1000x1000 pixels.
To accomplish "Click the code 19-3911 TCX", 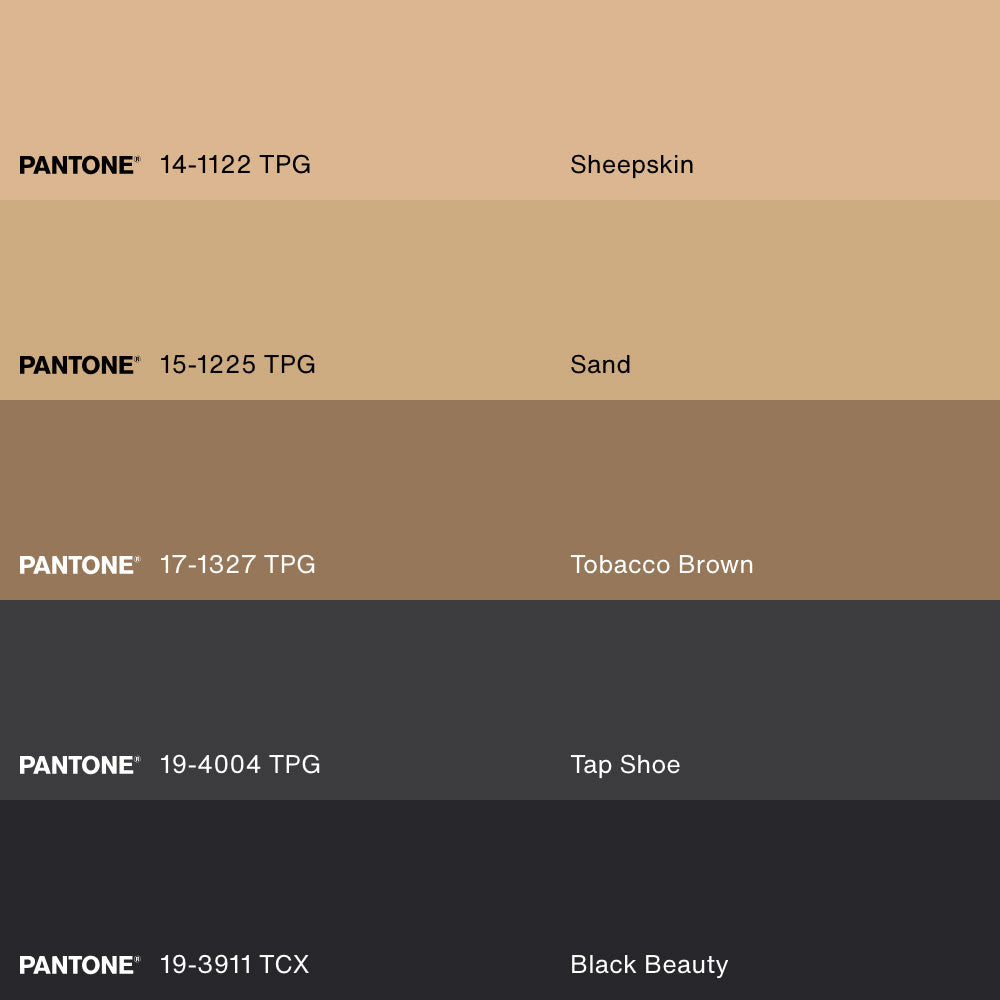I will [234, 964].
